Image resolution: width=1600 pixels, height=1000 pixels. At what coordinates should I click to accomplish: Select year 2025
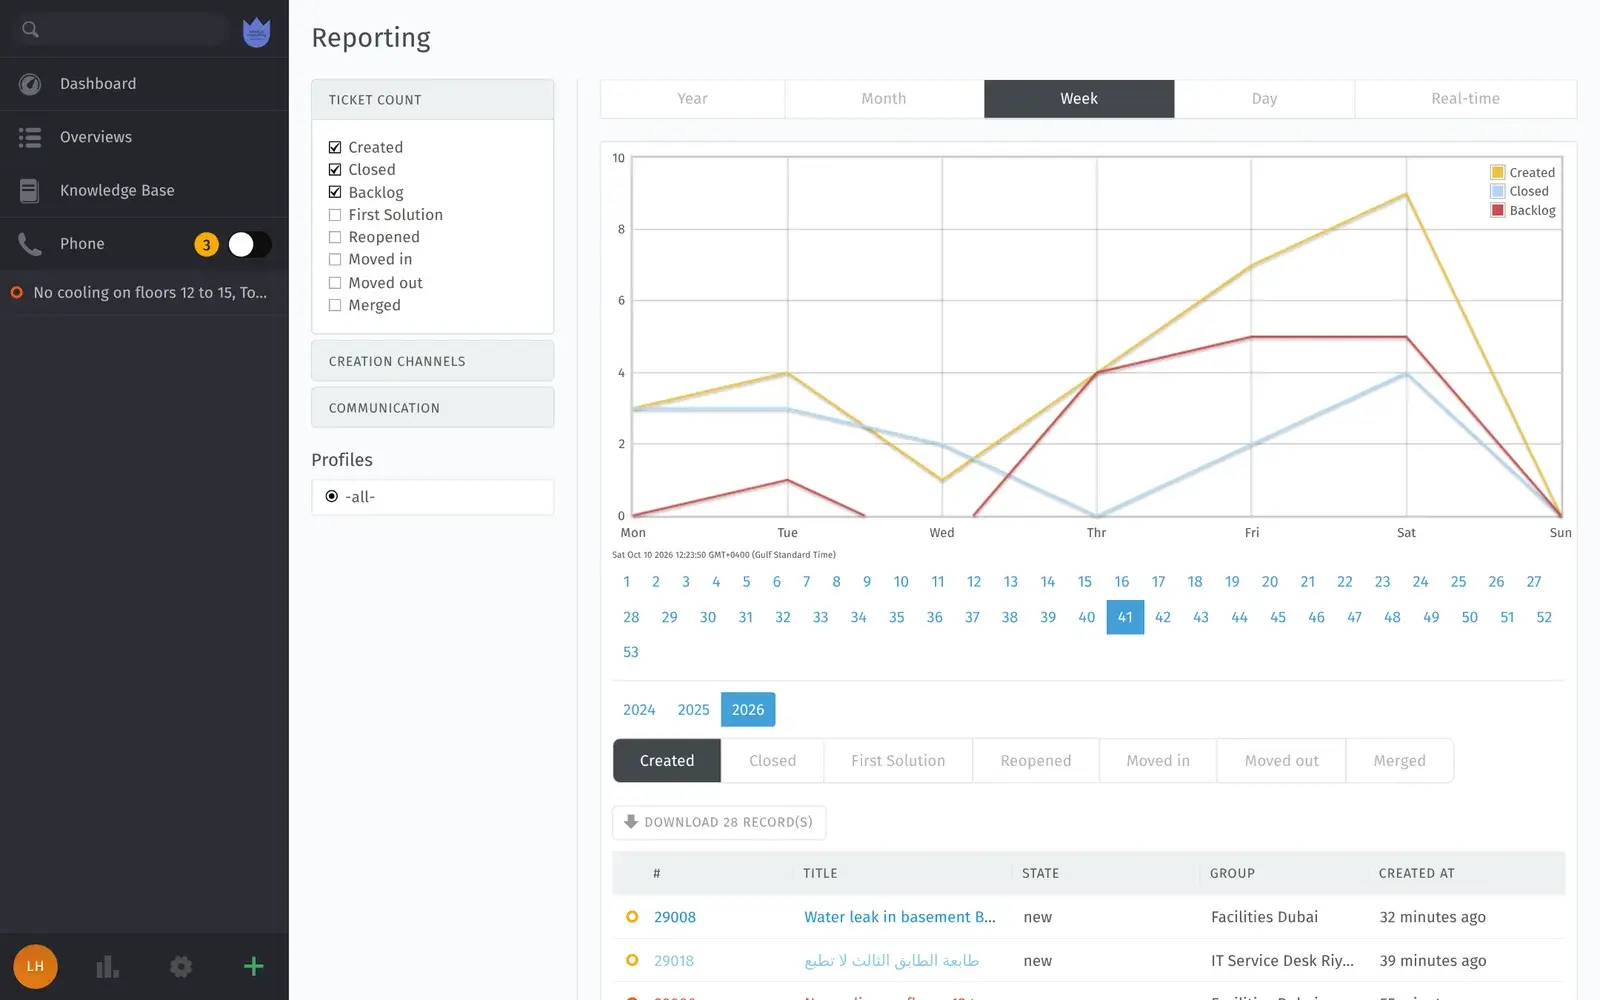694,710
